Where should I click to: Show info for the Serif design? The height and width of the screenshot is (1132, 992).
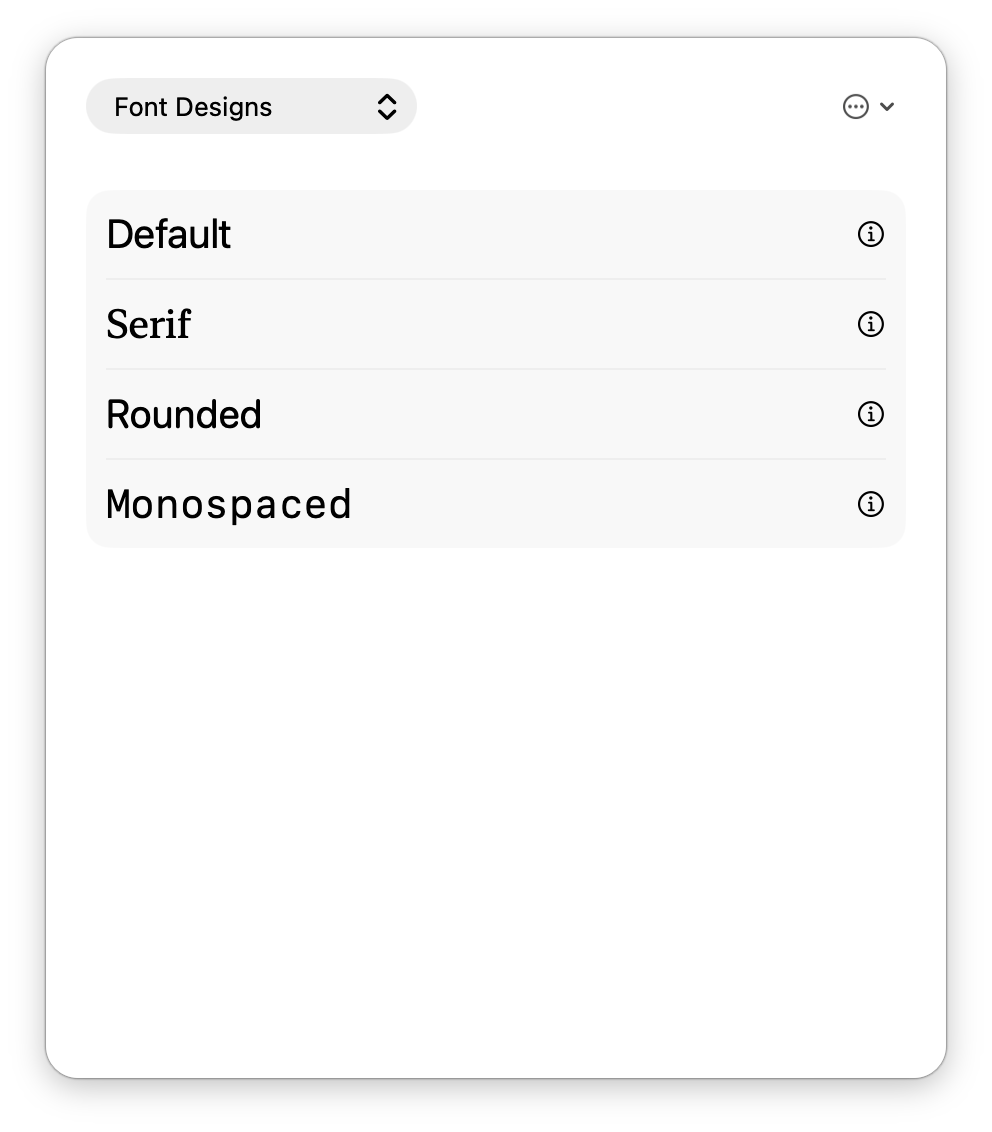[870, 324]
